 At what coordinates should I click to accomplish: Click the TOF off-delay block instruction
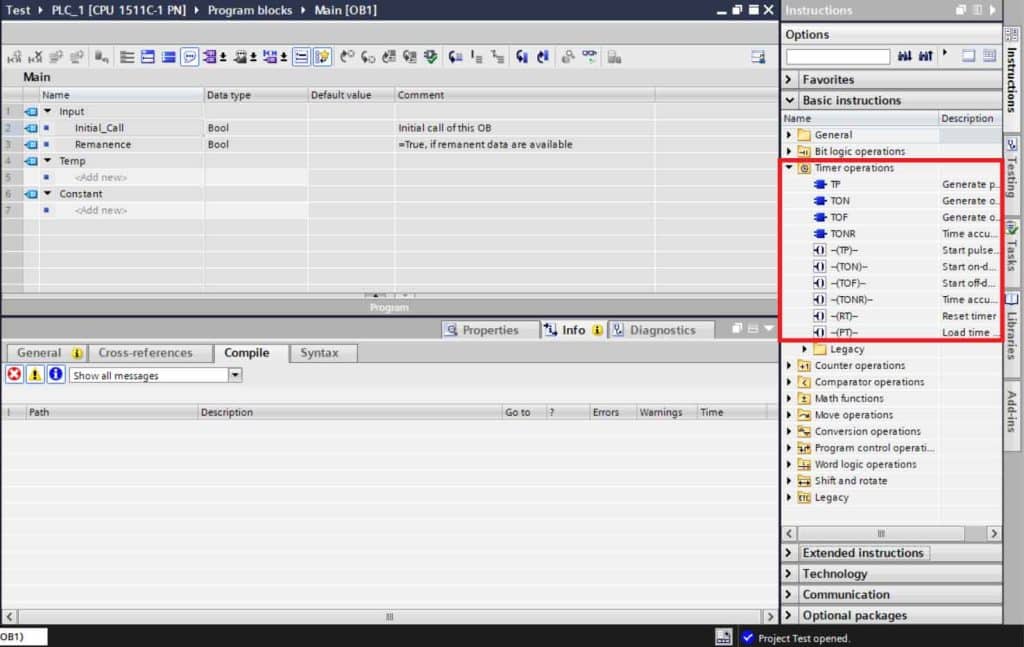click(x=840, y=217)
